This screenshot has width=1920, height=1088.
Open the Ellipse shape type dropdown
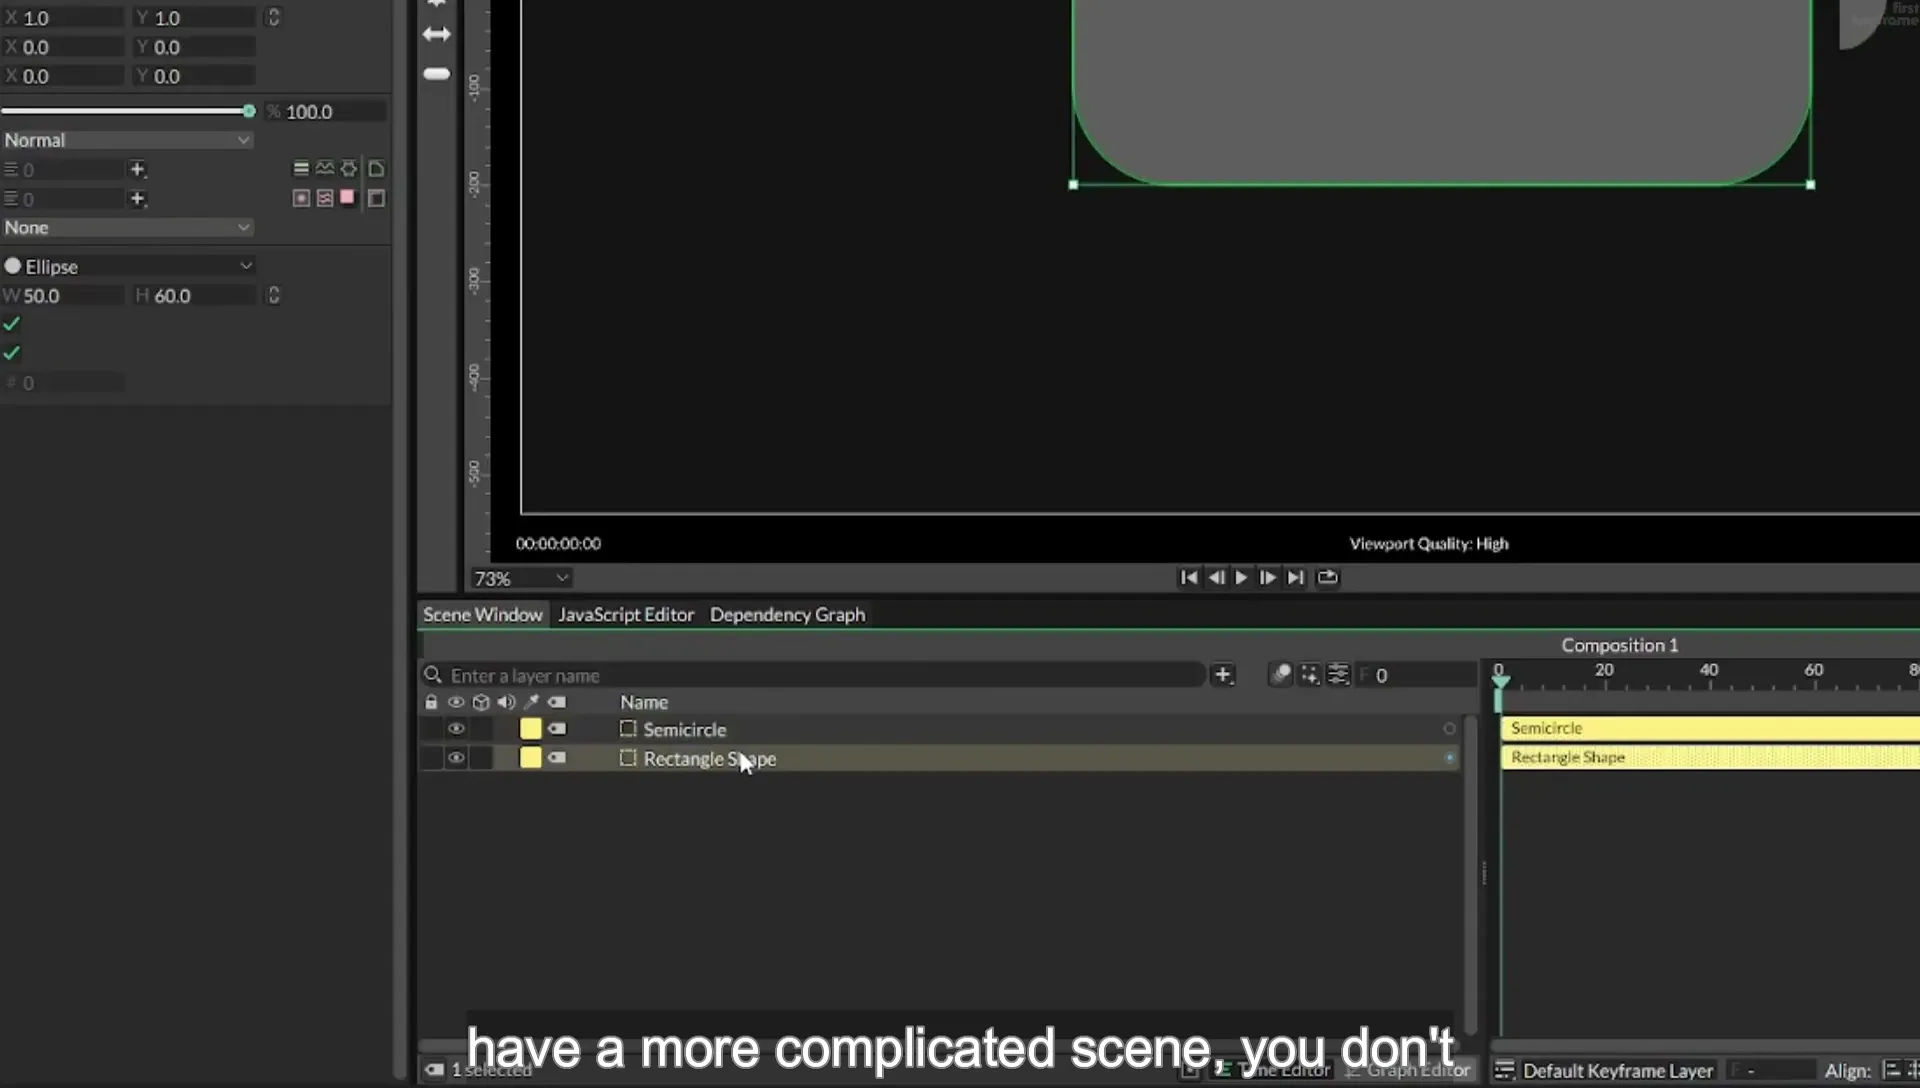point(129,266)
